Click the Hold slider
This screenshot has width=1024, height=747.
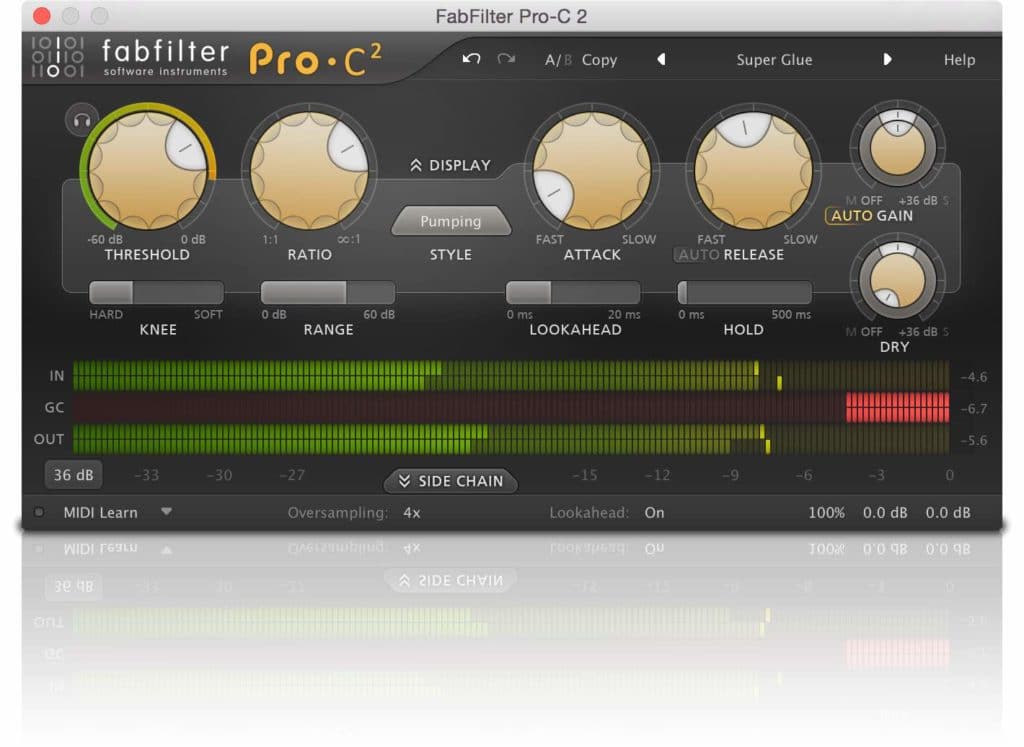pyautogui.click(x=745, y=293)
